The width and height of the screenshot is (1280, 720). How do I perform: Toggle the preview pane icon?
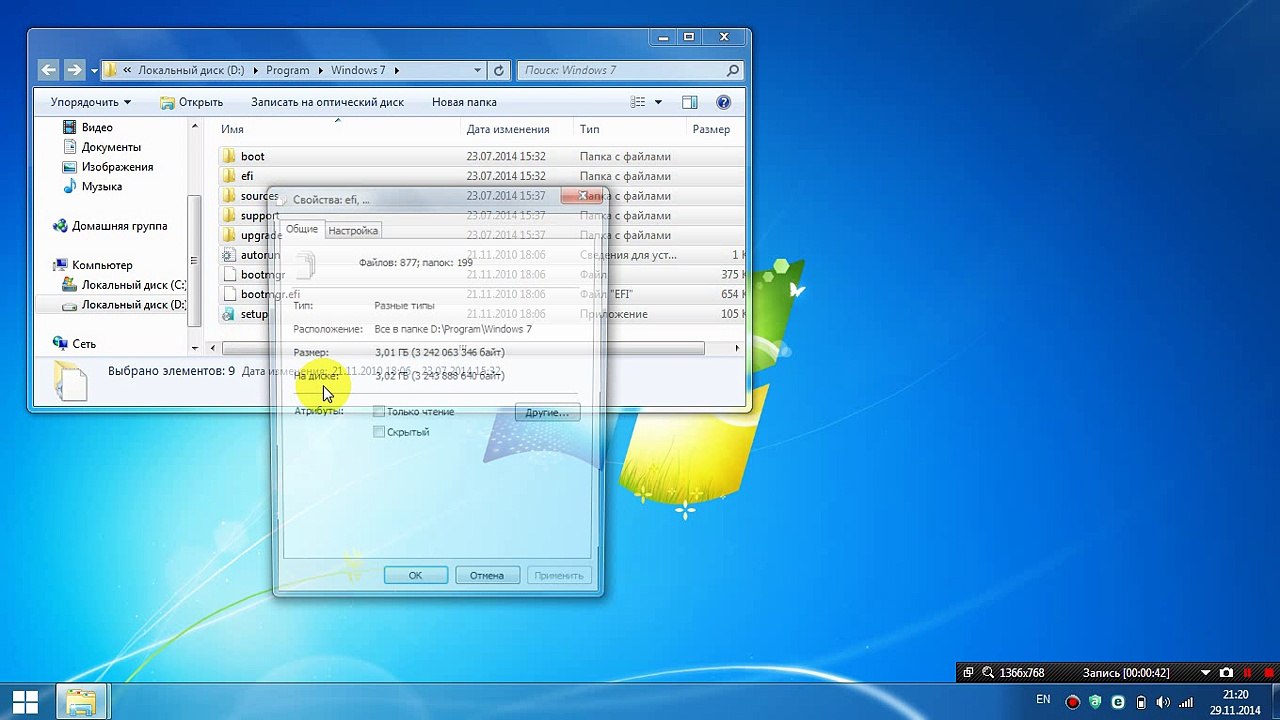pos(689,102)
